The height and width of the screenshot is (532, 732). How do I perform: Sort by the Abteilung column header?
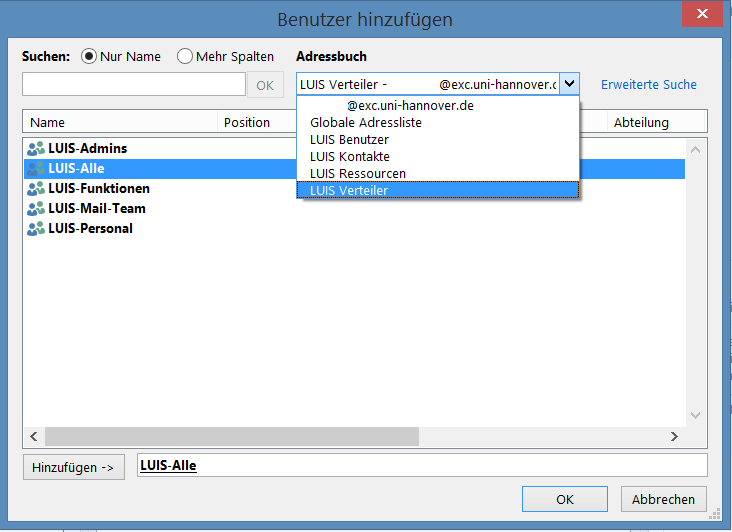pyautogui.click(x=656, y=122)
